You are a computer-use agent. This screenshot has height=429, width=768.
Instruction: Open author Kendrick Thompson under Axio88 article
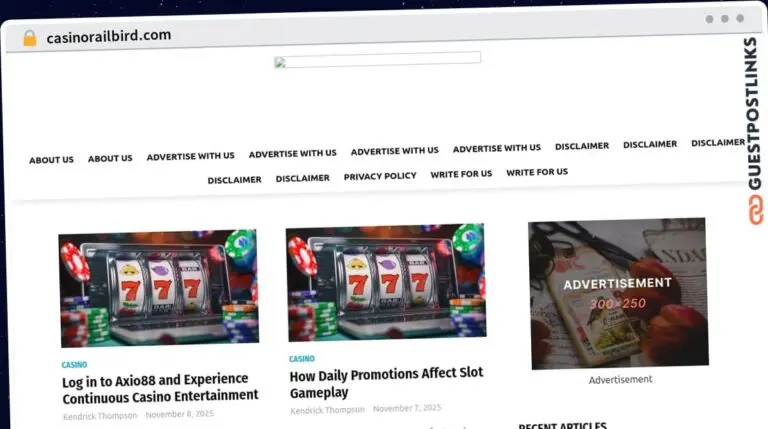point(100,416)
